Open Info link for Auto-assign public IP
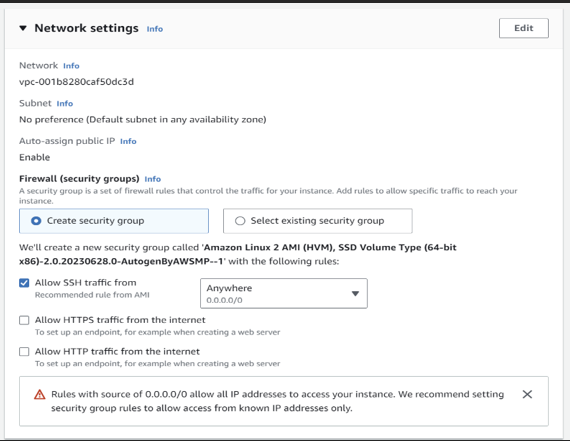This screenshot has width=570, height=441. coord(128,141)
